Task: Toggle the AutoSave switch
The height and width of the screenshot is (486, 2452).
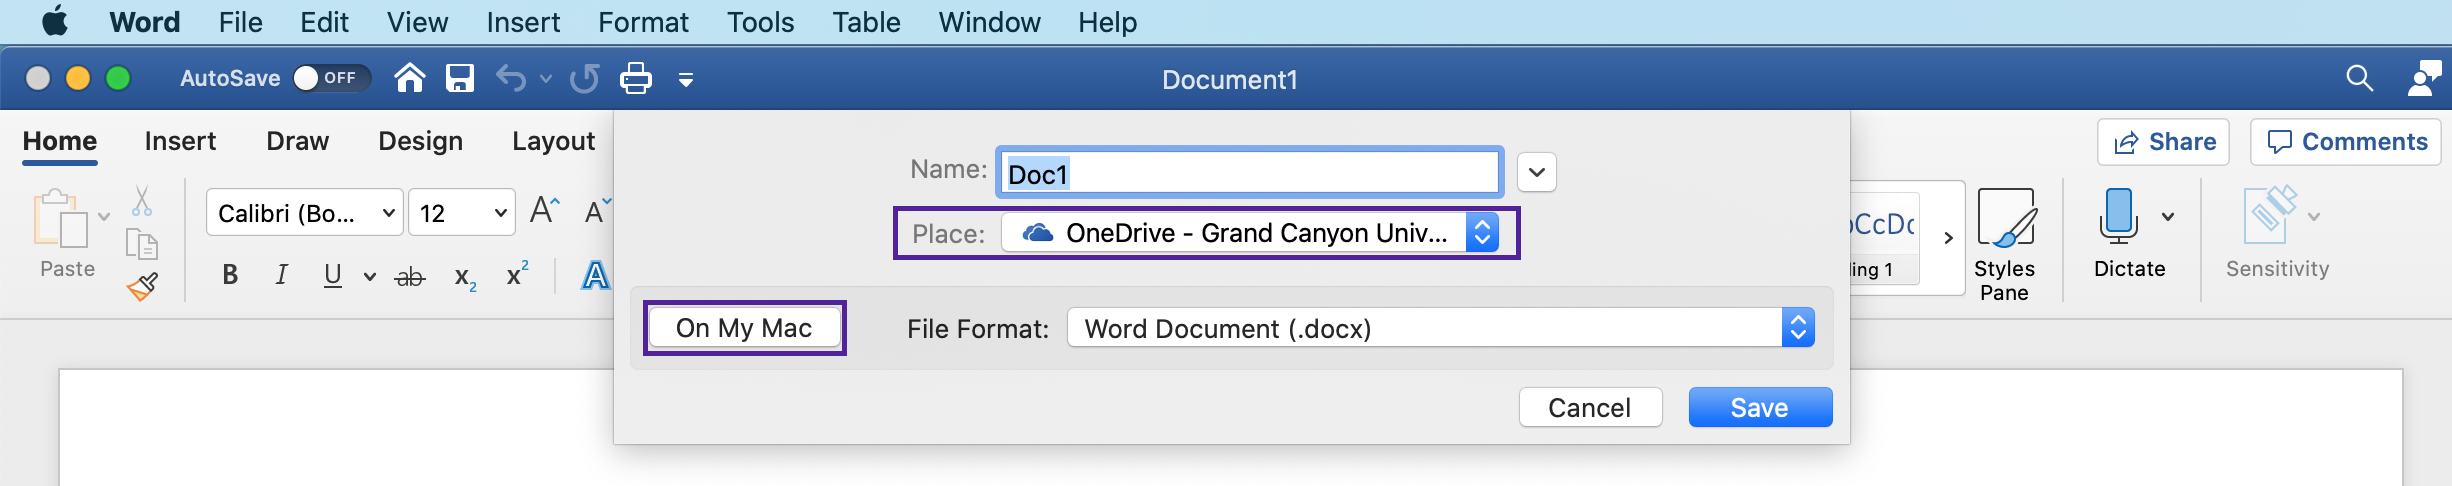Action: point(331,78)
